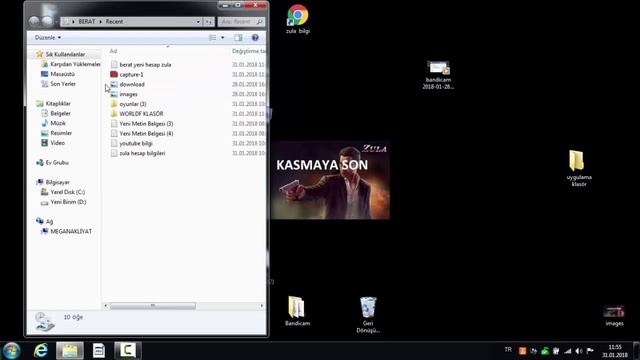
Task: Open the Düzenle menu
Action: tap(48, 38)
